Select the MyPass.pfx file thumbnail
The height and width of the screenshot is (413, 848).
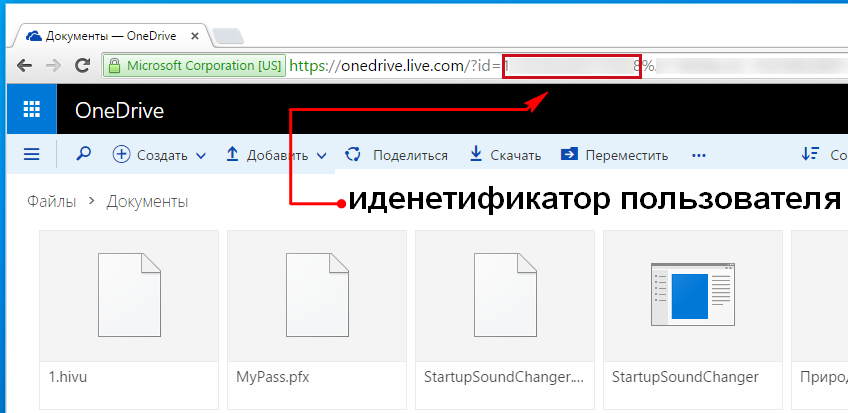[x=317, y=295]
